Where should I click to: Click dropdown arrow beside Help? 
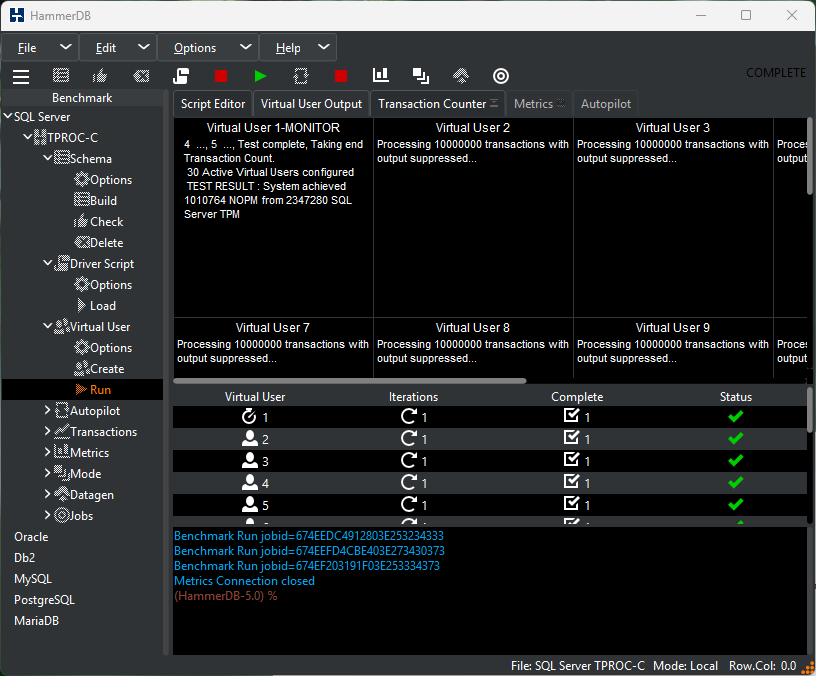(x=324, y=47)
